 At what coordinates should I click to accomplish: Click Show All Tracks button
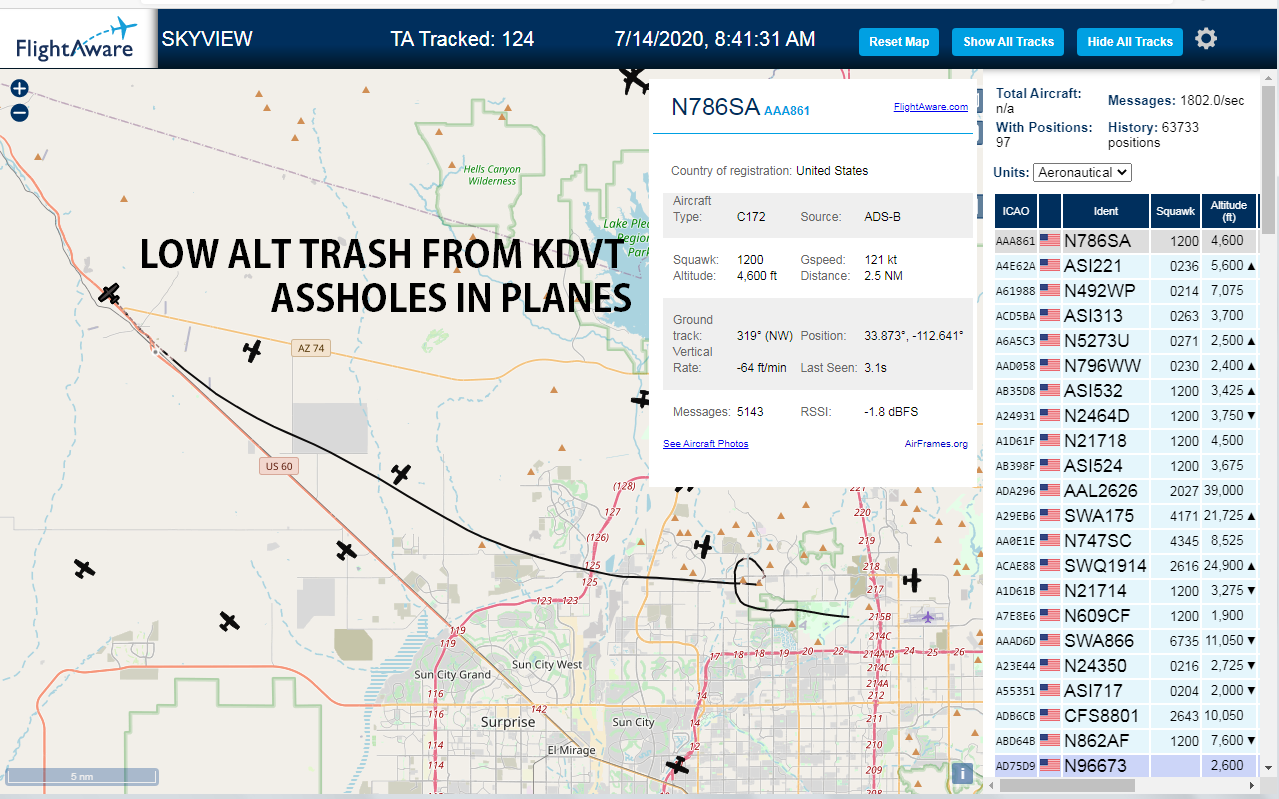(x=1008, y=42)
